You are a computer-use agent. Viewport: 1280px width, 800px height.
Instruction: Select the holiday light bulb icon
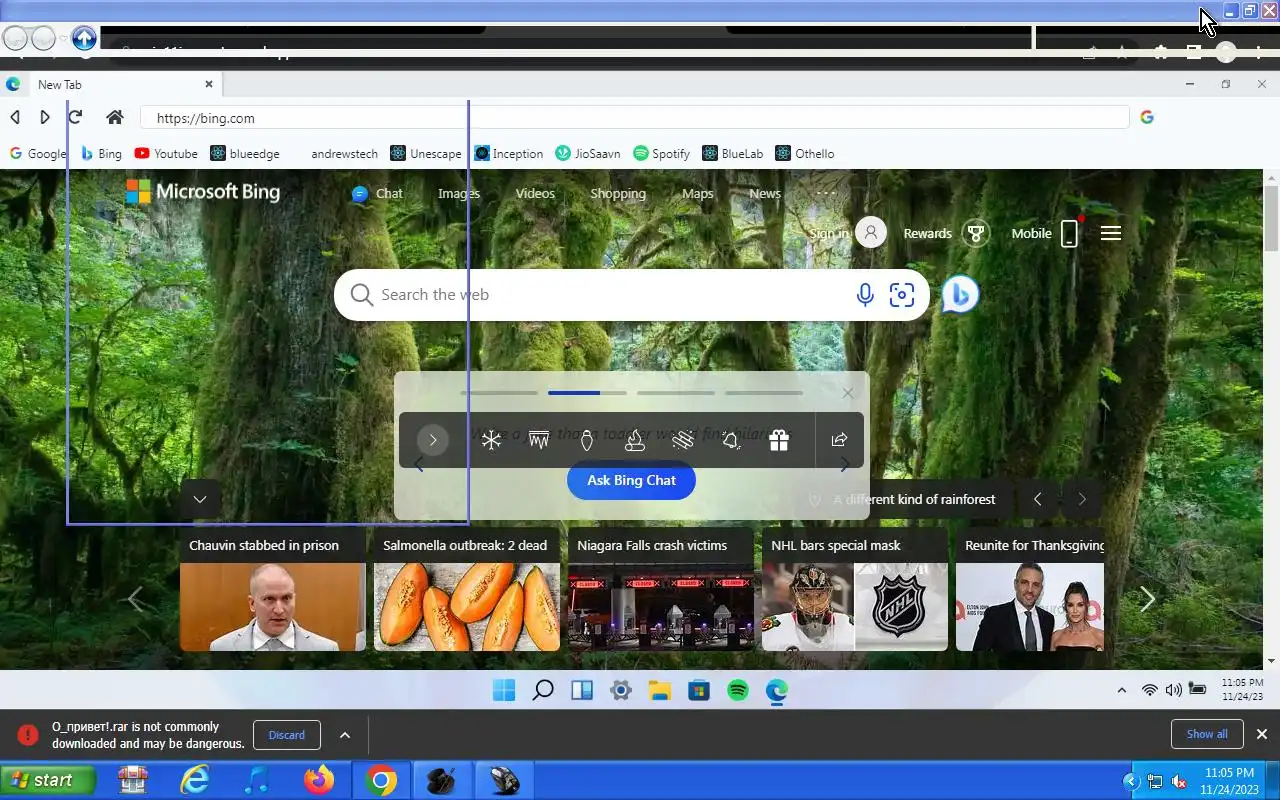[587, 440]
